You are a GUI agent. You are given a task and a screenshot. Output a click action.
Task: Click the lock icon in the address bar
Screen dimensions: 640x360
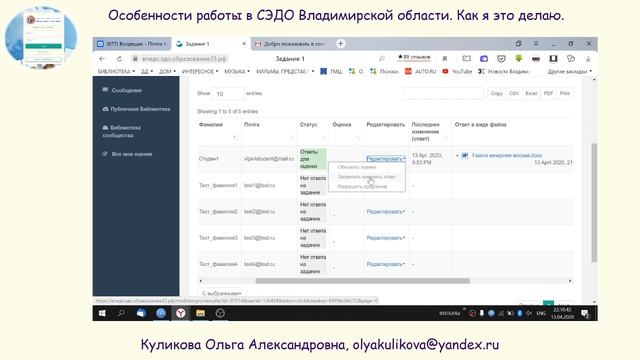click(x=135, y=59)
